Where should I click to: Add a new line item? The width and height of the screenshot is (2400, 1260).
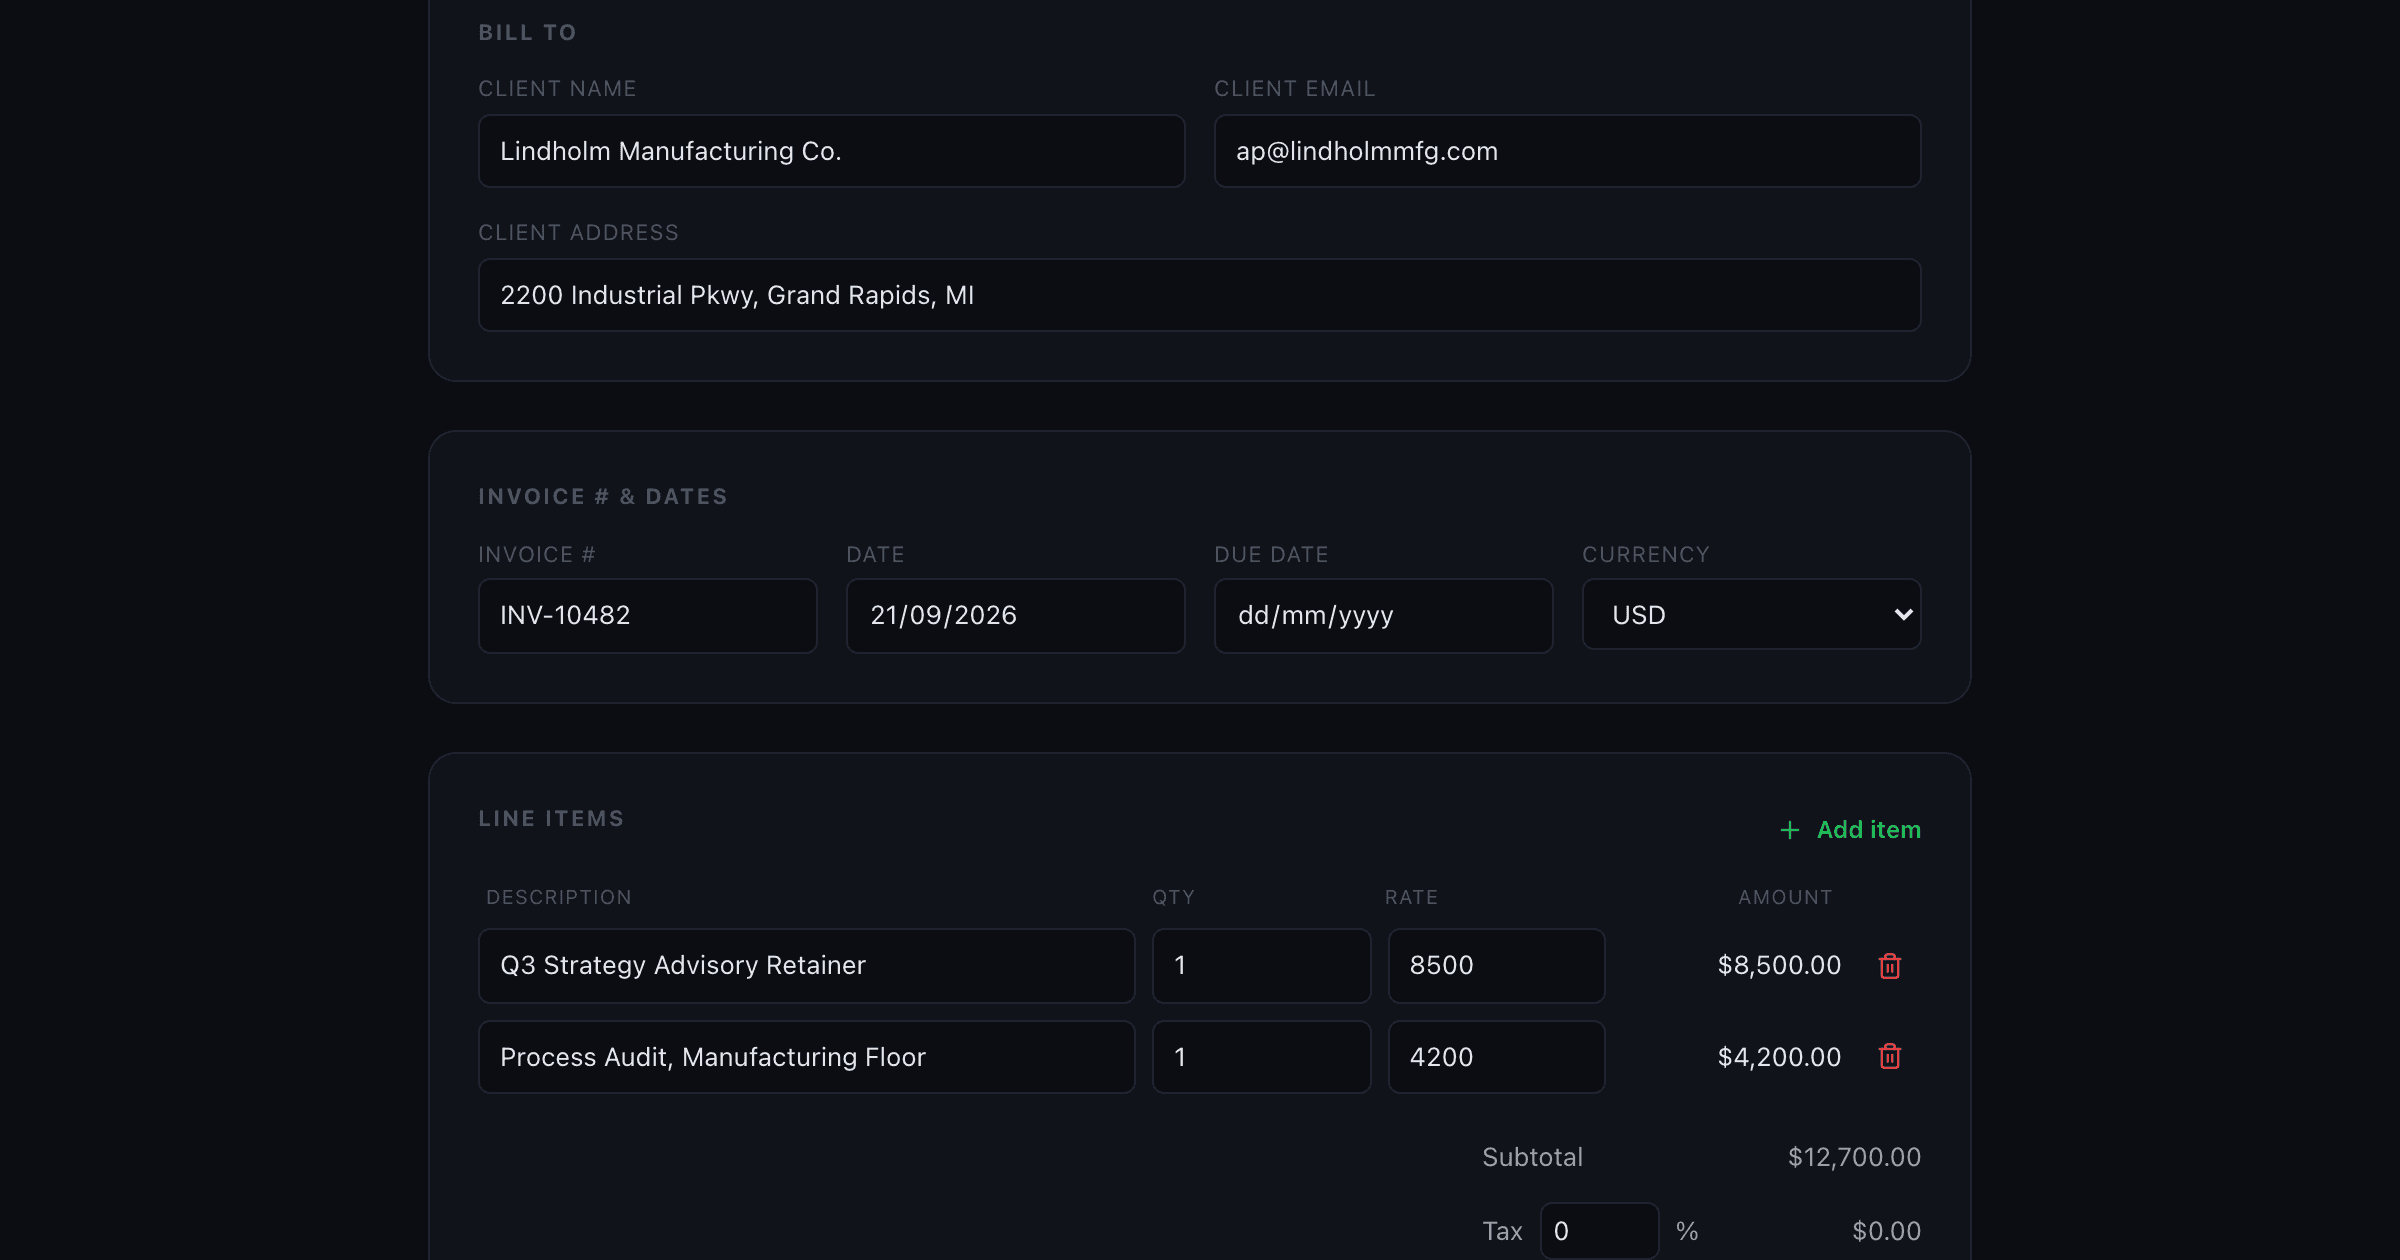pyautogui.click(x=1850, y=830)
